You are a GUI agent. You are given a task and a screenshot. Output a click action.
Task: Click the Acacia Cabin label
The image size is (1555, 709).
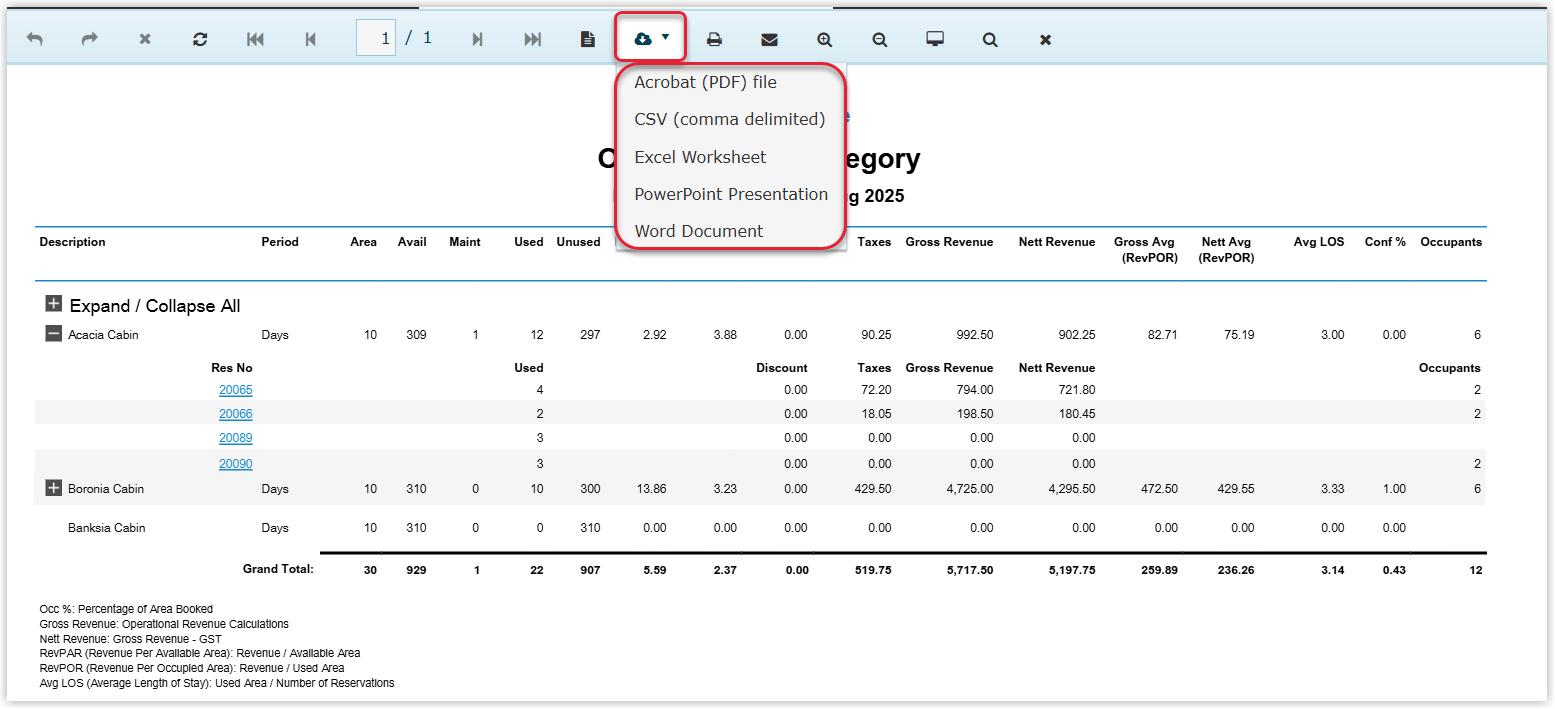103,335
